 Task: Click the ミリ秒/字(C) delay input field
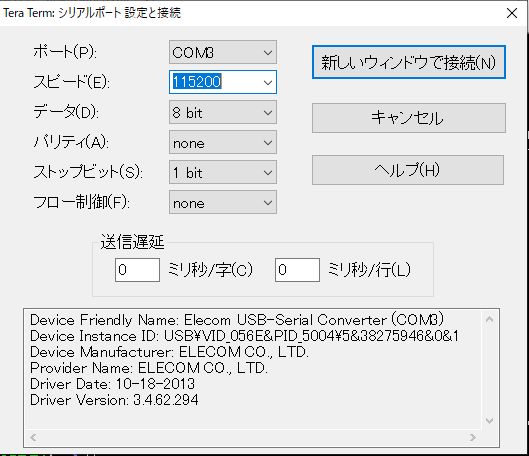tap(137, 270)
